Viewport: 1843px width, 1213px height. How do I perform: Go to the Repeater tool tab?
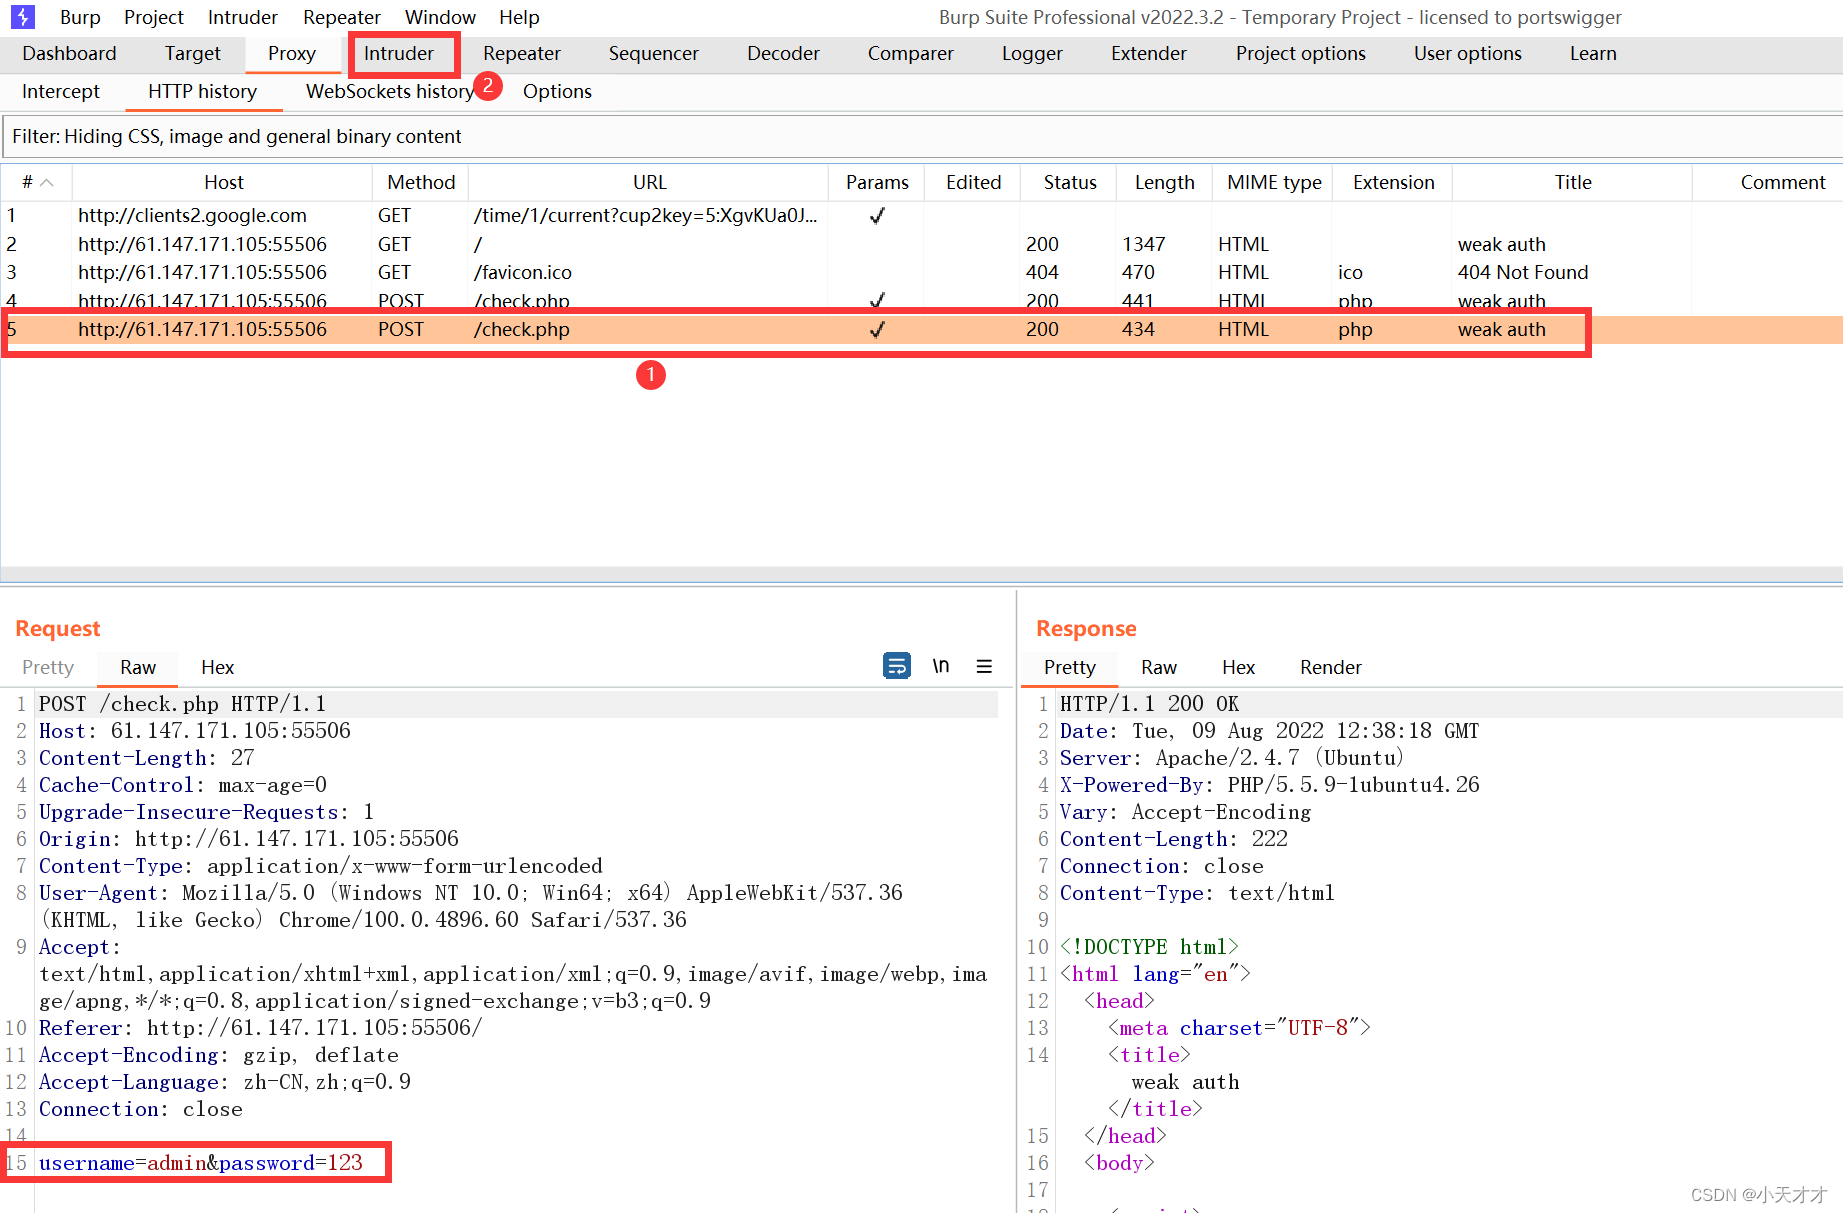pyautogui.click(x=522, y=54)
